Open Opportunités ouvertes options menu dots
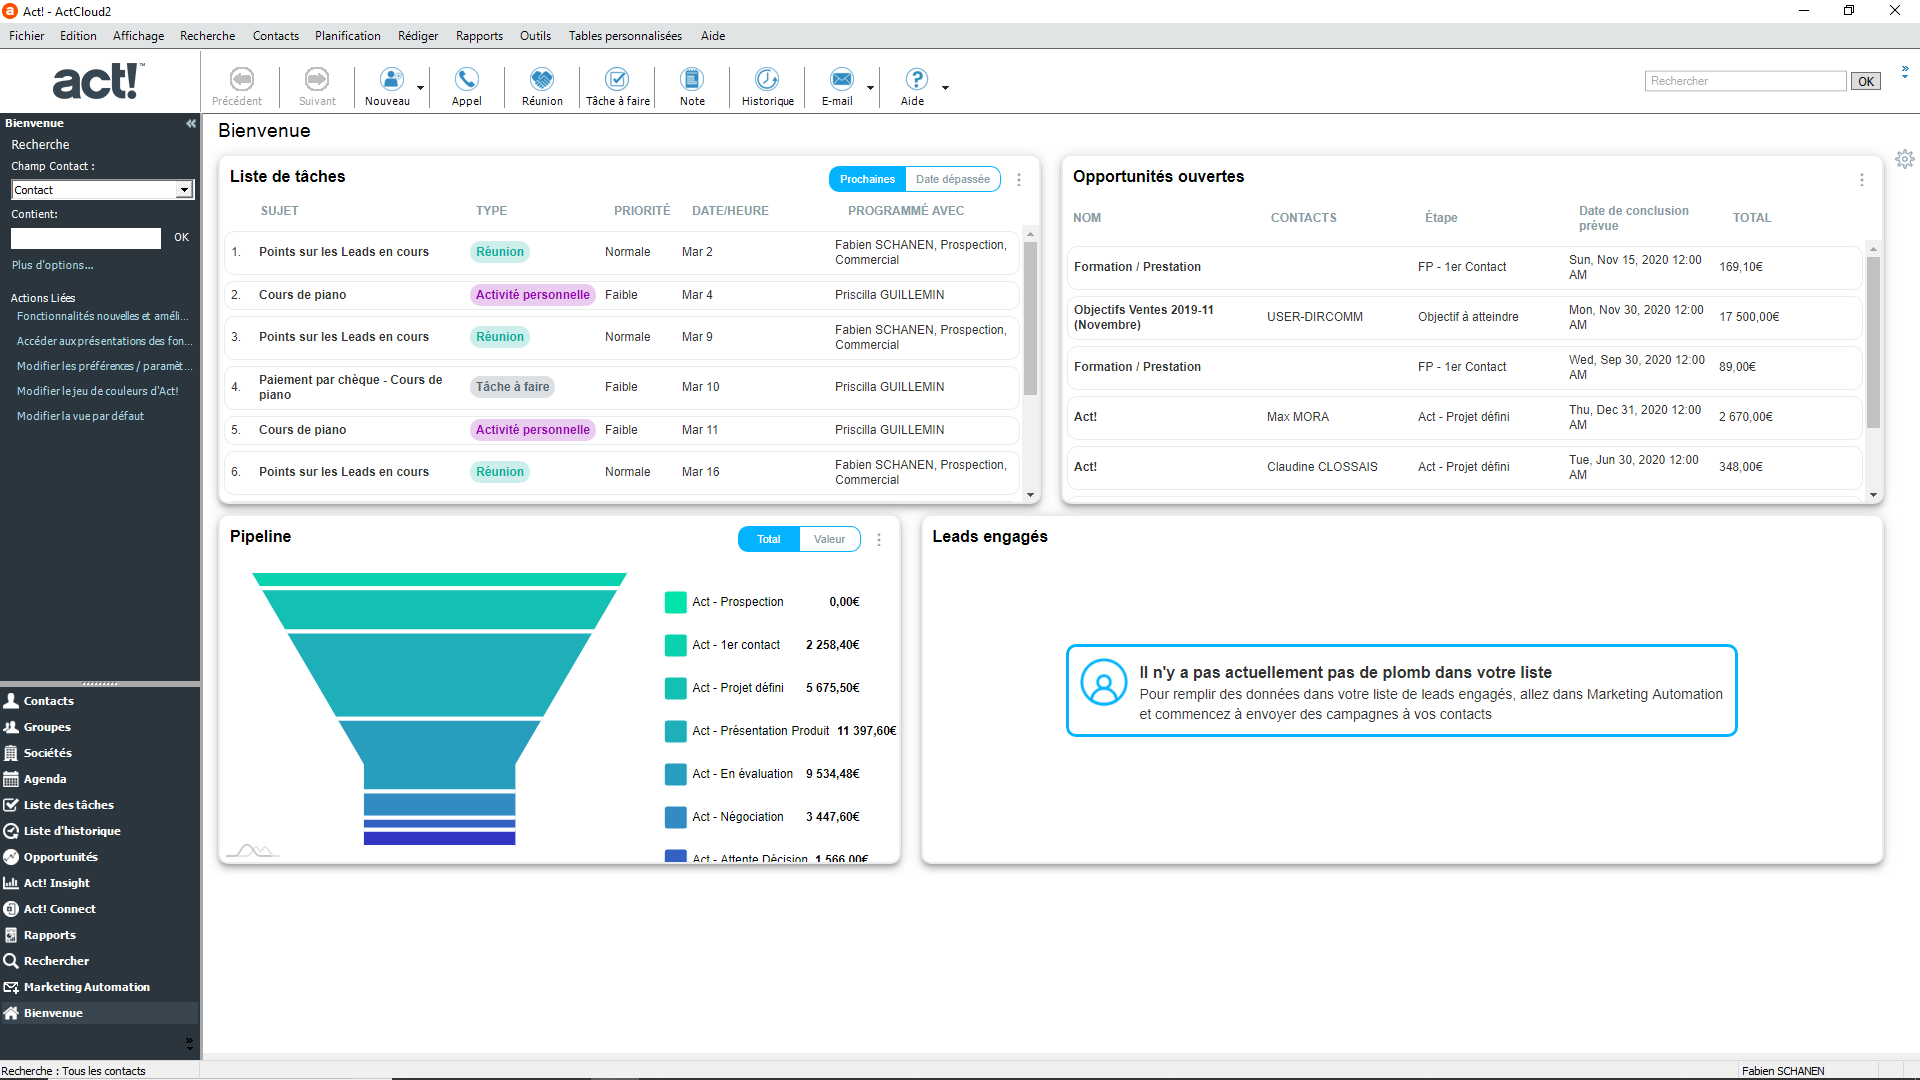This screenshot has height=1080, width=1920. 1862,180
